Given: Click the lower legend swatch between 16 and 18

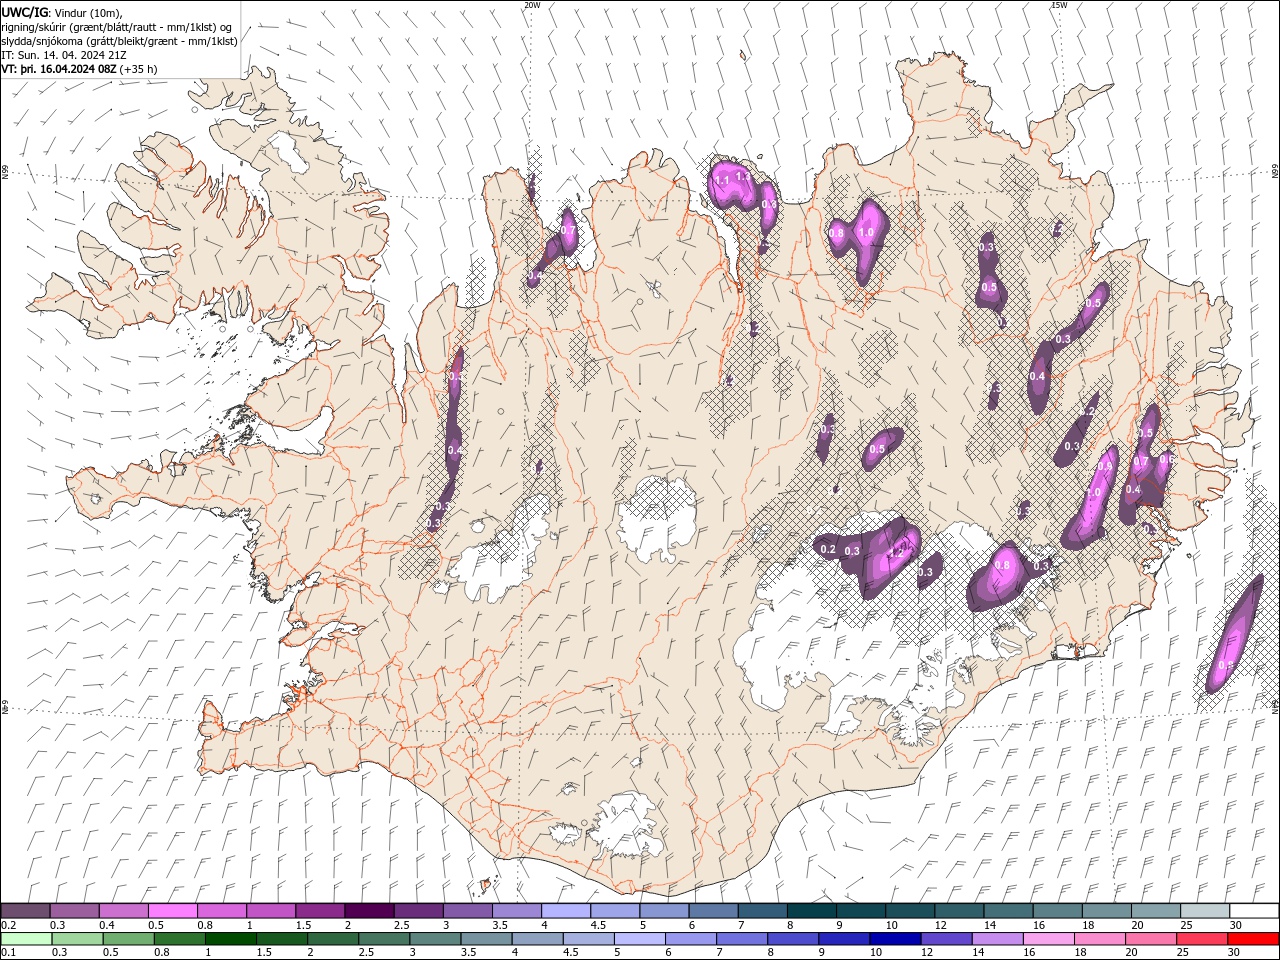Looking at the screenshot, I should coord(1048,939).
